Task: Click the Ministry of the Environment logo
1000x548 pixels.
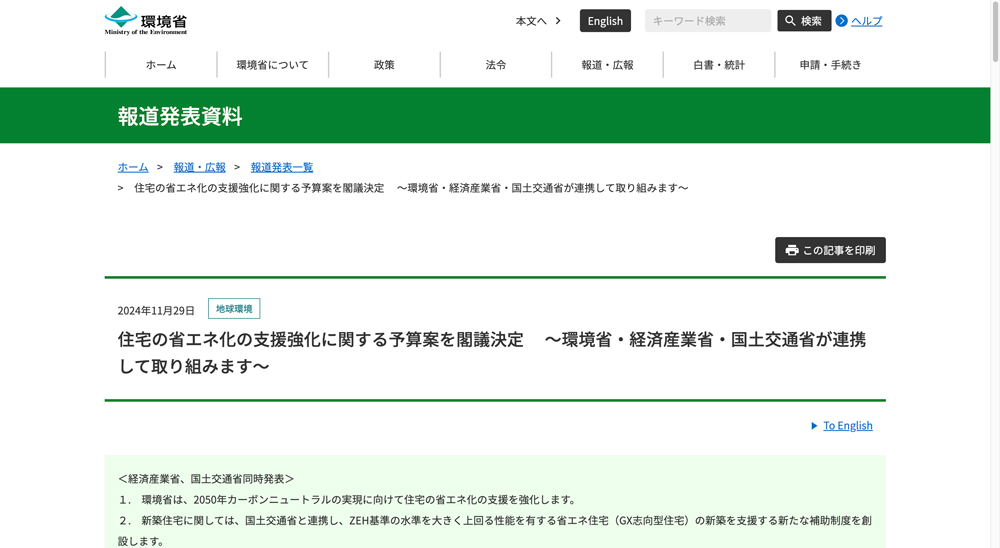Action: (146, 21)
